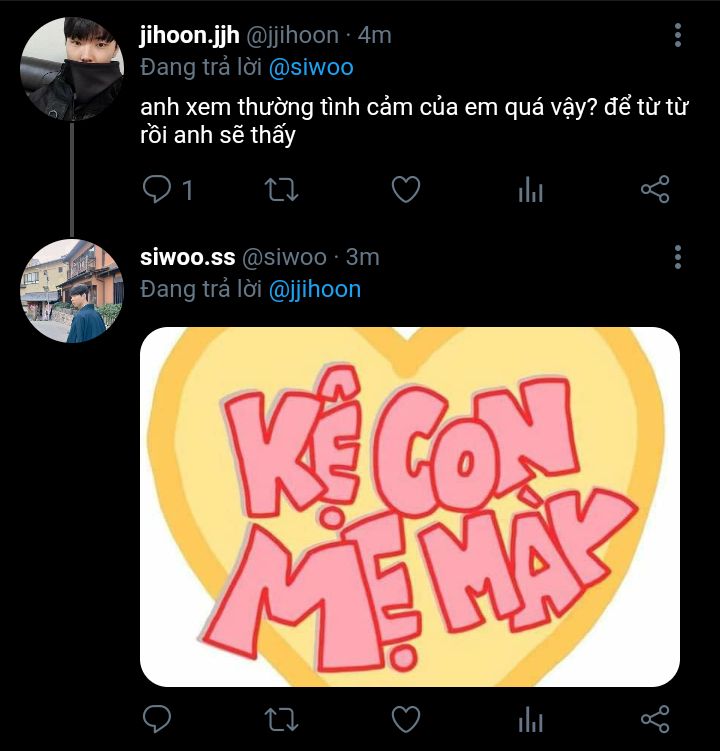Open the more options menu on siwoo.ss's tweet
The image size is (720, 751).
pos(677,257)
